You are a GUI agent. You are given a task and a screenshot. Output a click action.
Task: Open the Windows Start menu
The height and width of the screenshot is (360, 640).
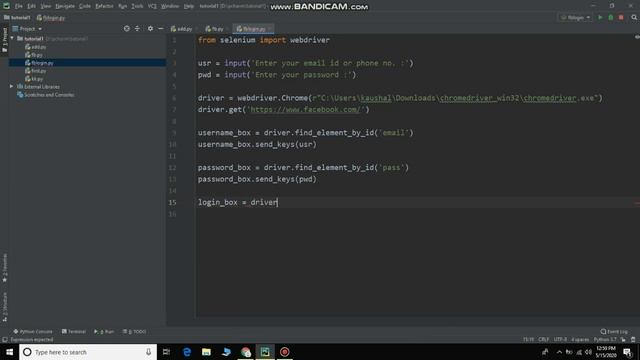[x=9, y=352]
